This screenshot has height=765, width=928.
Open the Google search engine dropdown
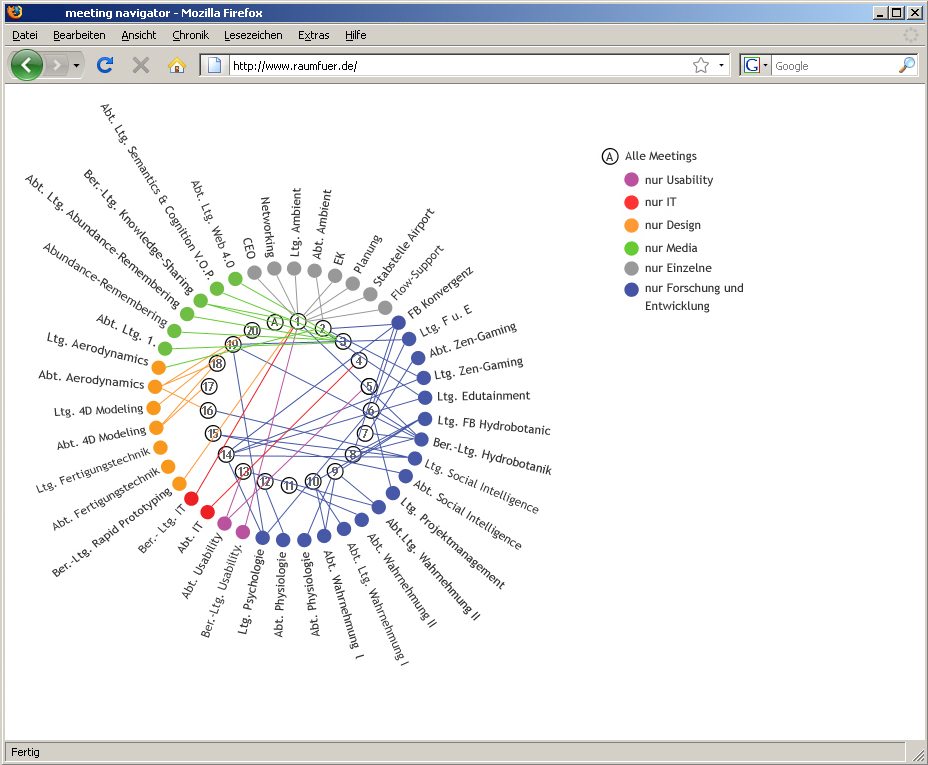[766, 65]
